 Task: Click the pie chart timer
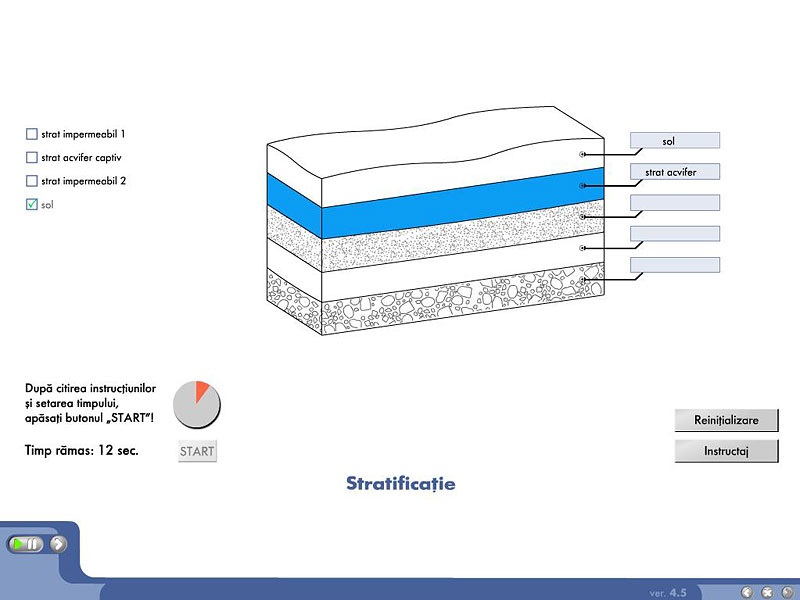196,404
